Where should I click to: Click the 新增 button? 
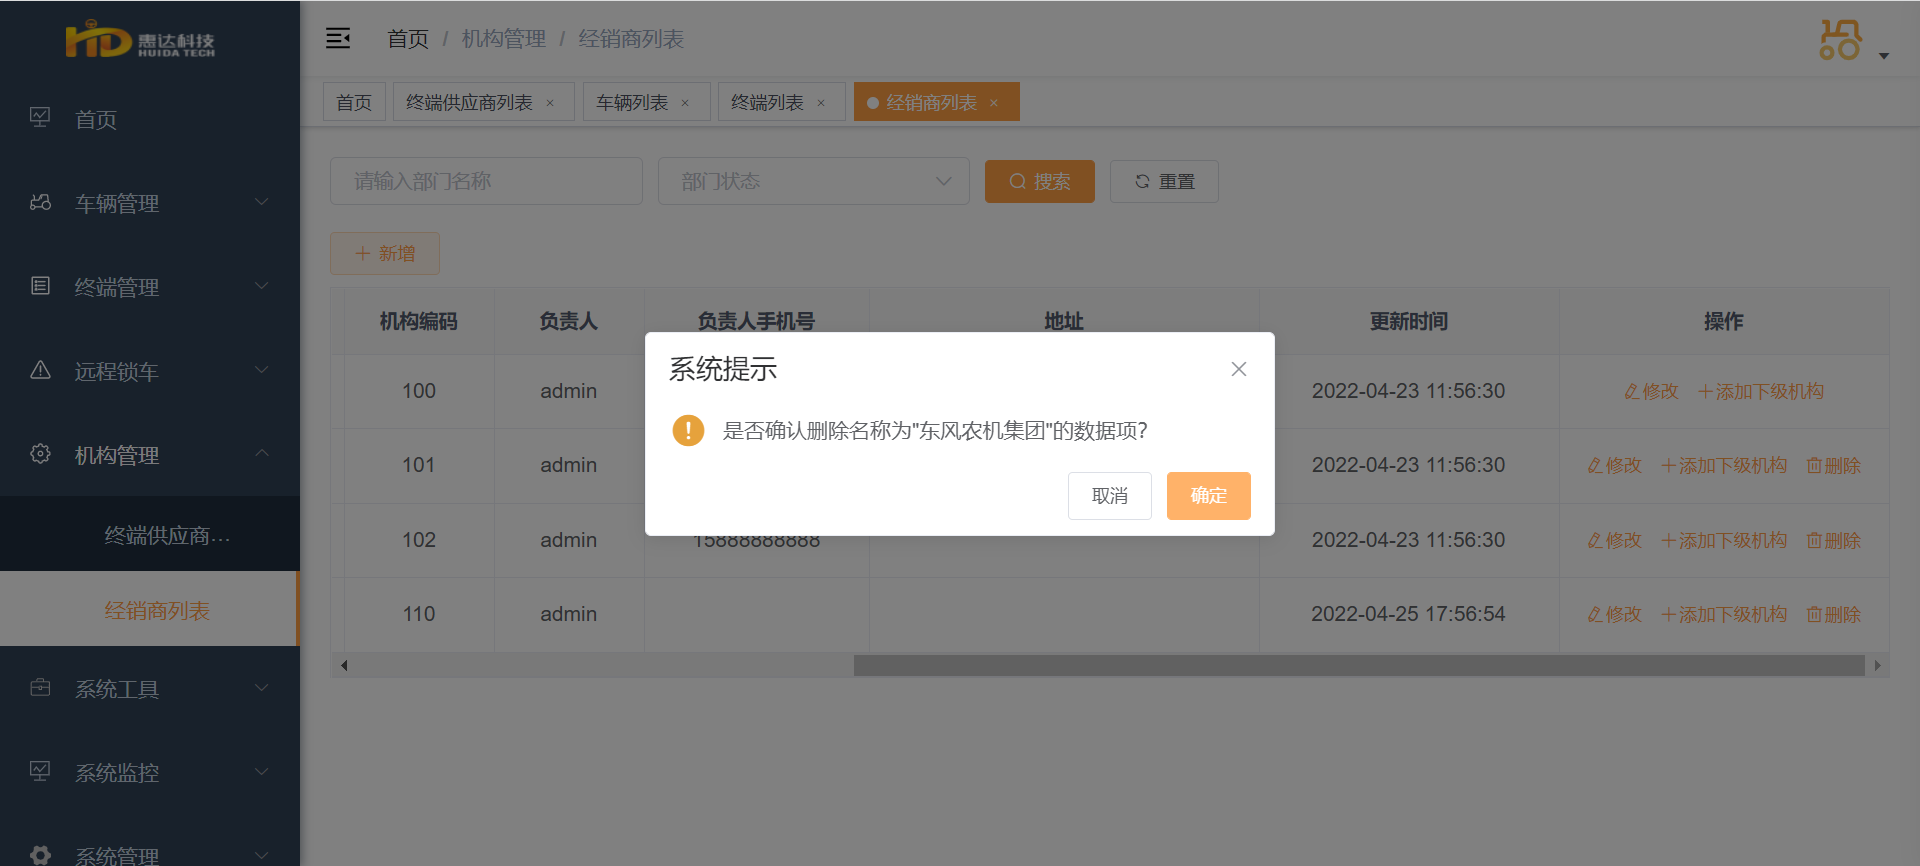(x=385, y=253)
